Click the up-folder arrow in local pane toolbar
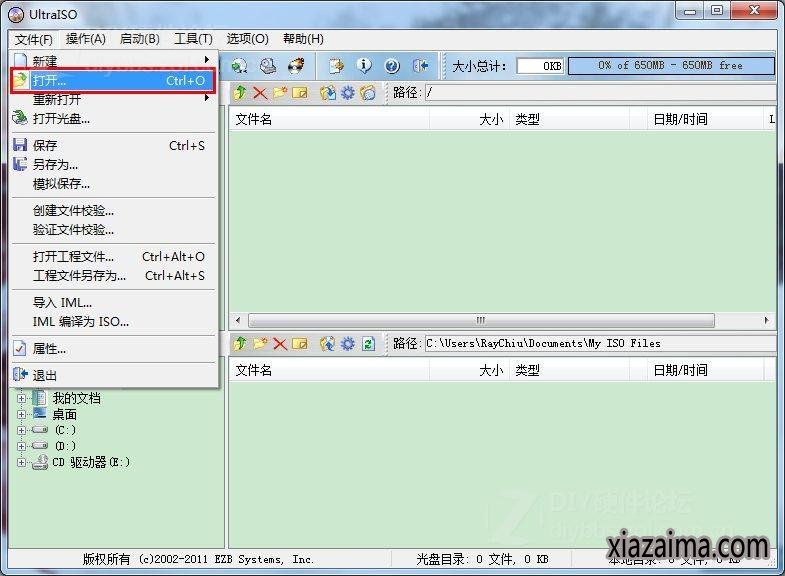 point(240,343)
